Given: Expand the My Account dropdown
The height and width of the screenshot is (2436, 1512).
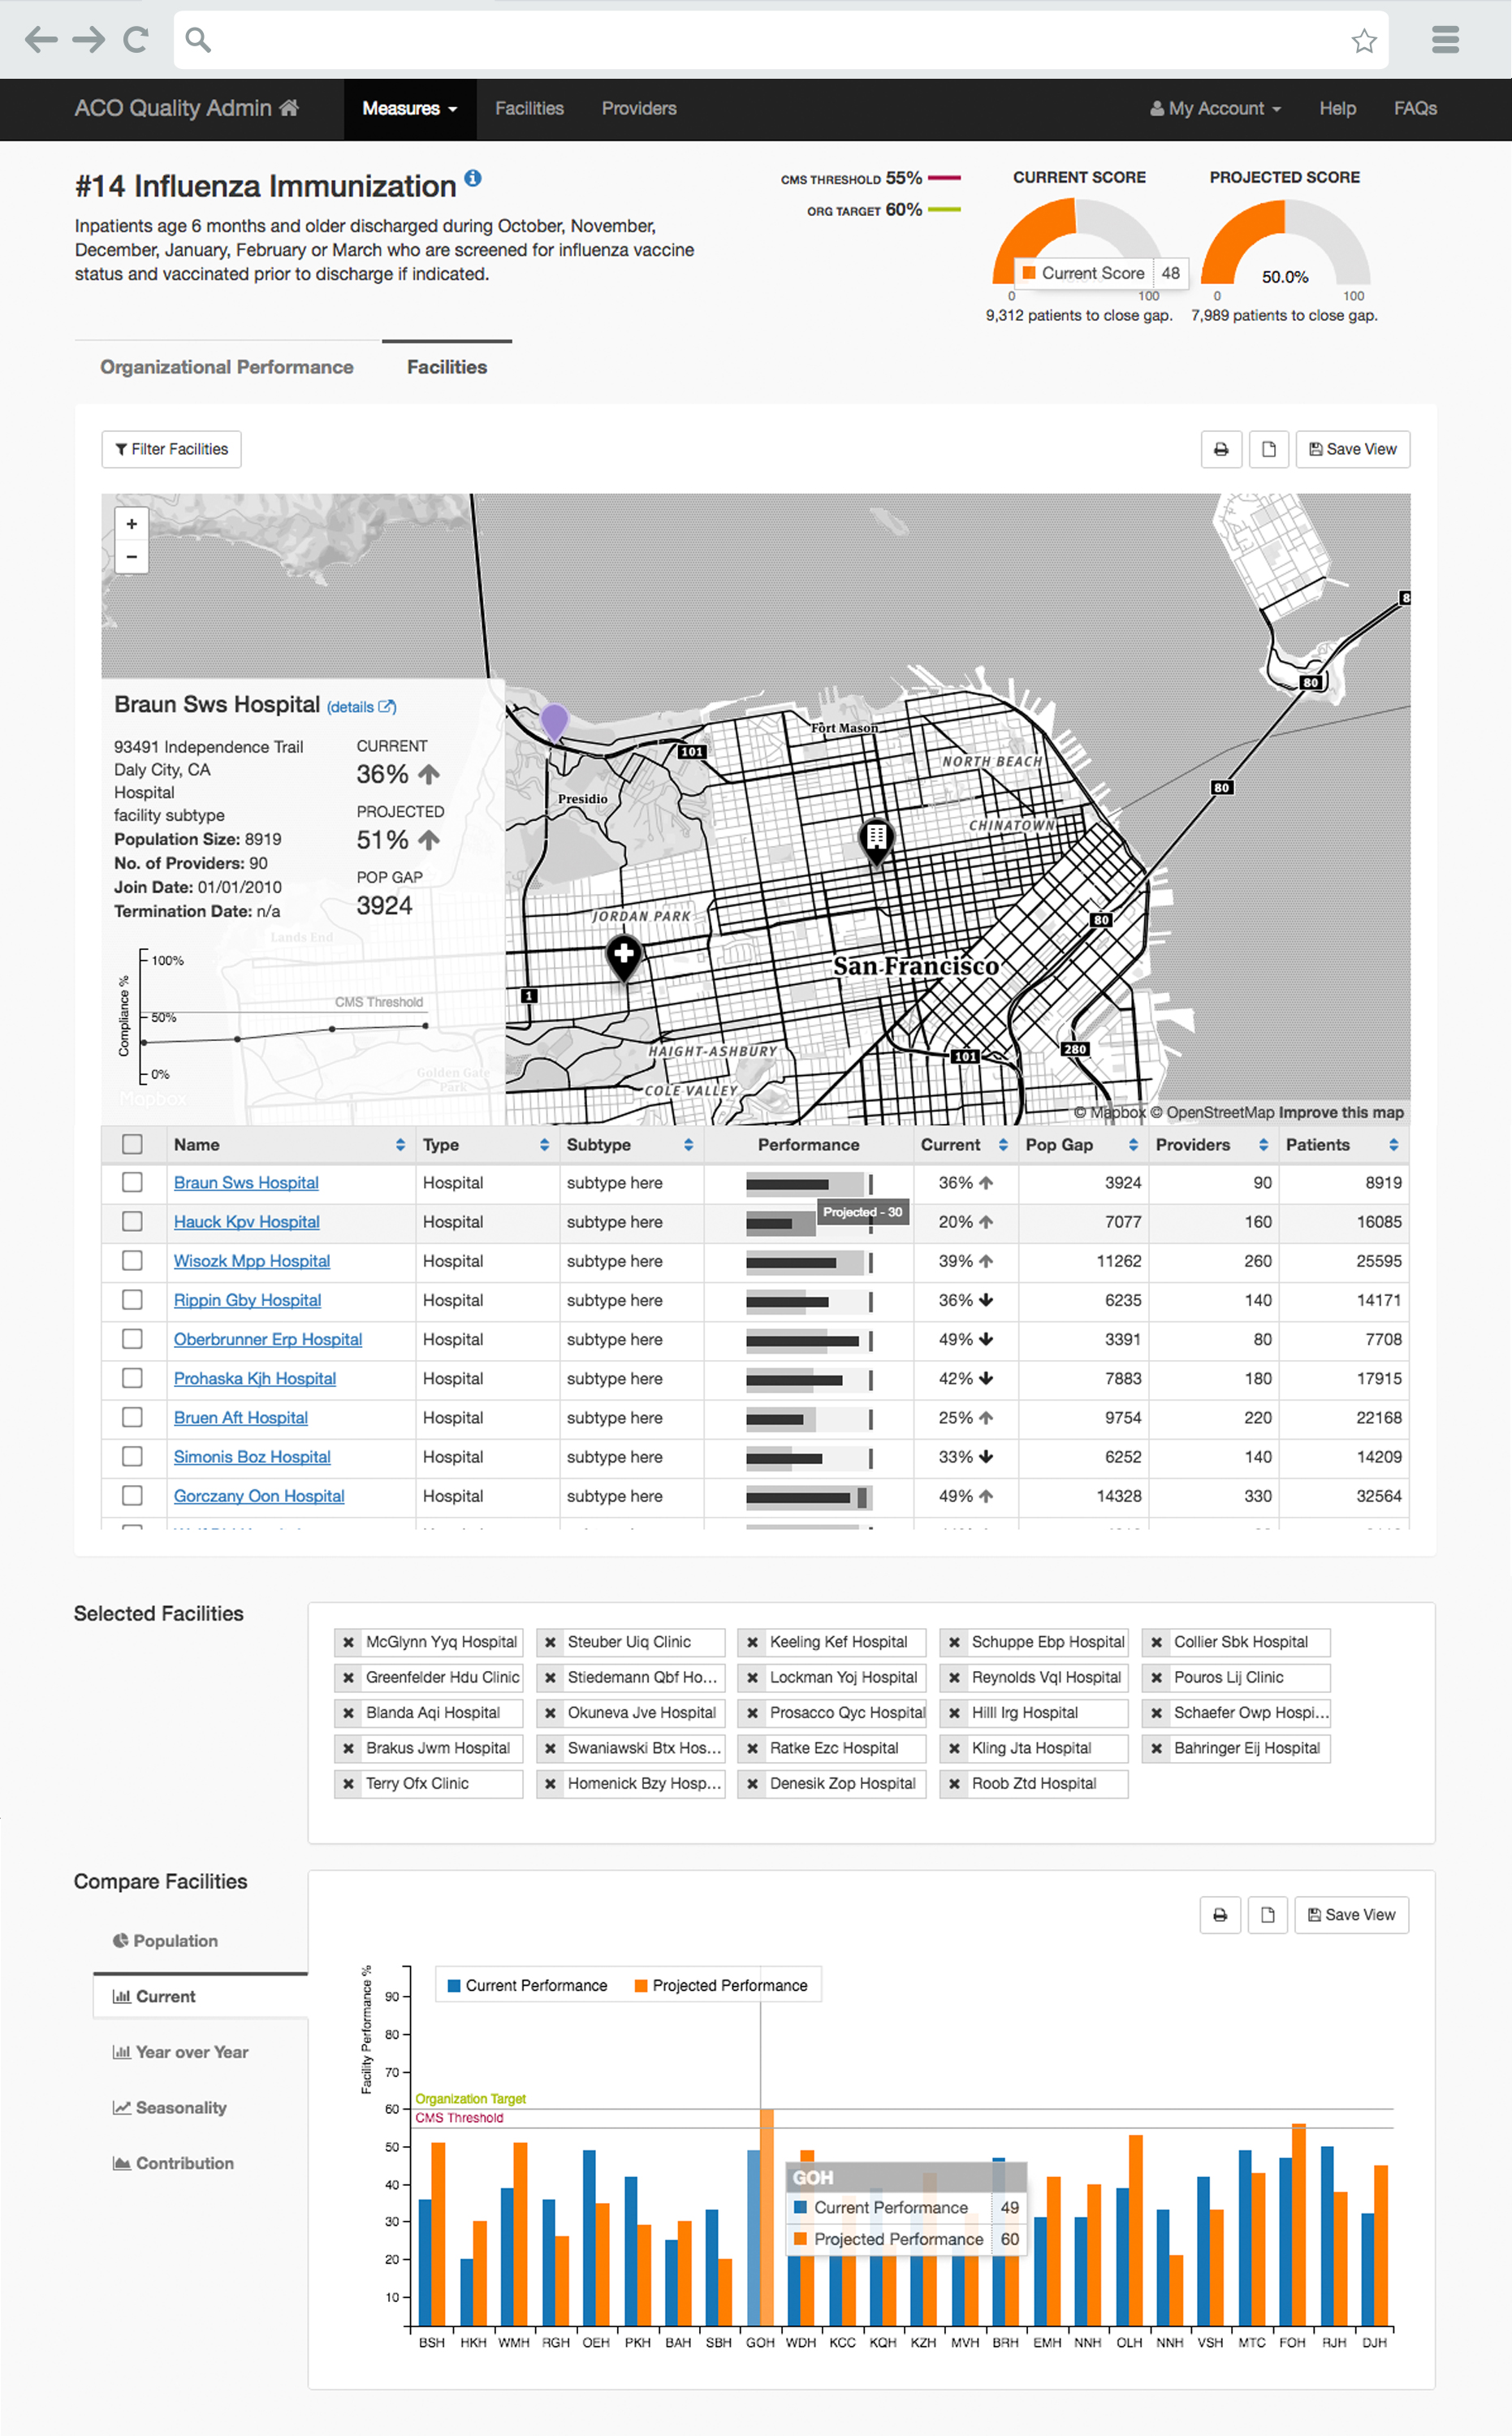Looking at the screenshot, I should 1215,108.
